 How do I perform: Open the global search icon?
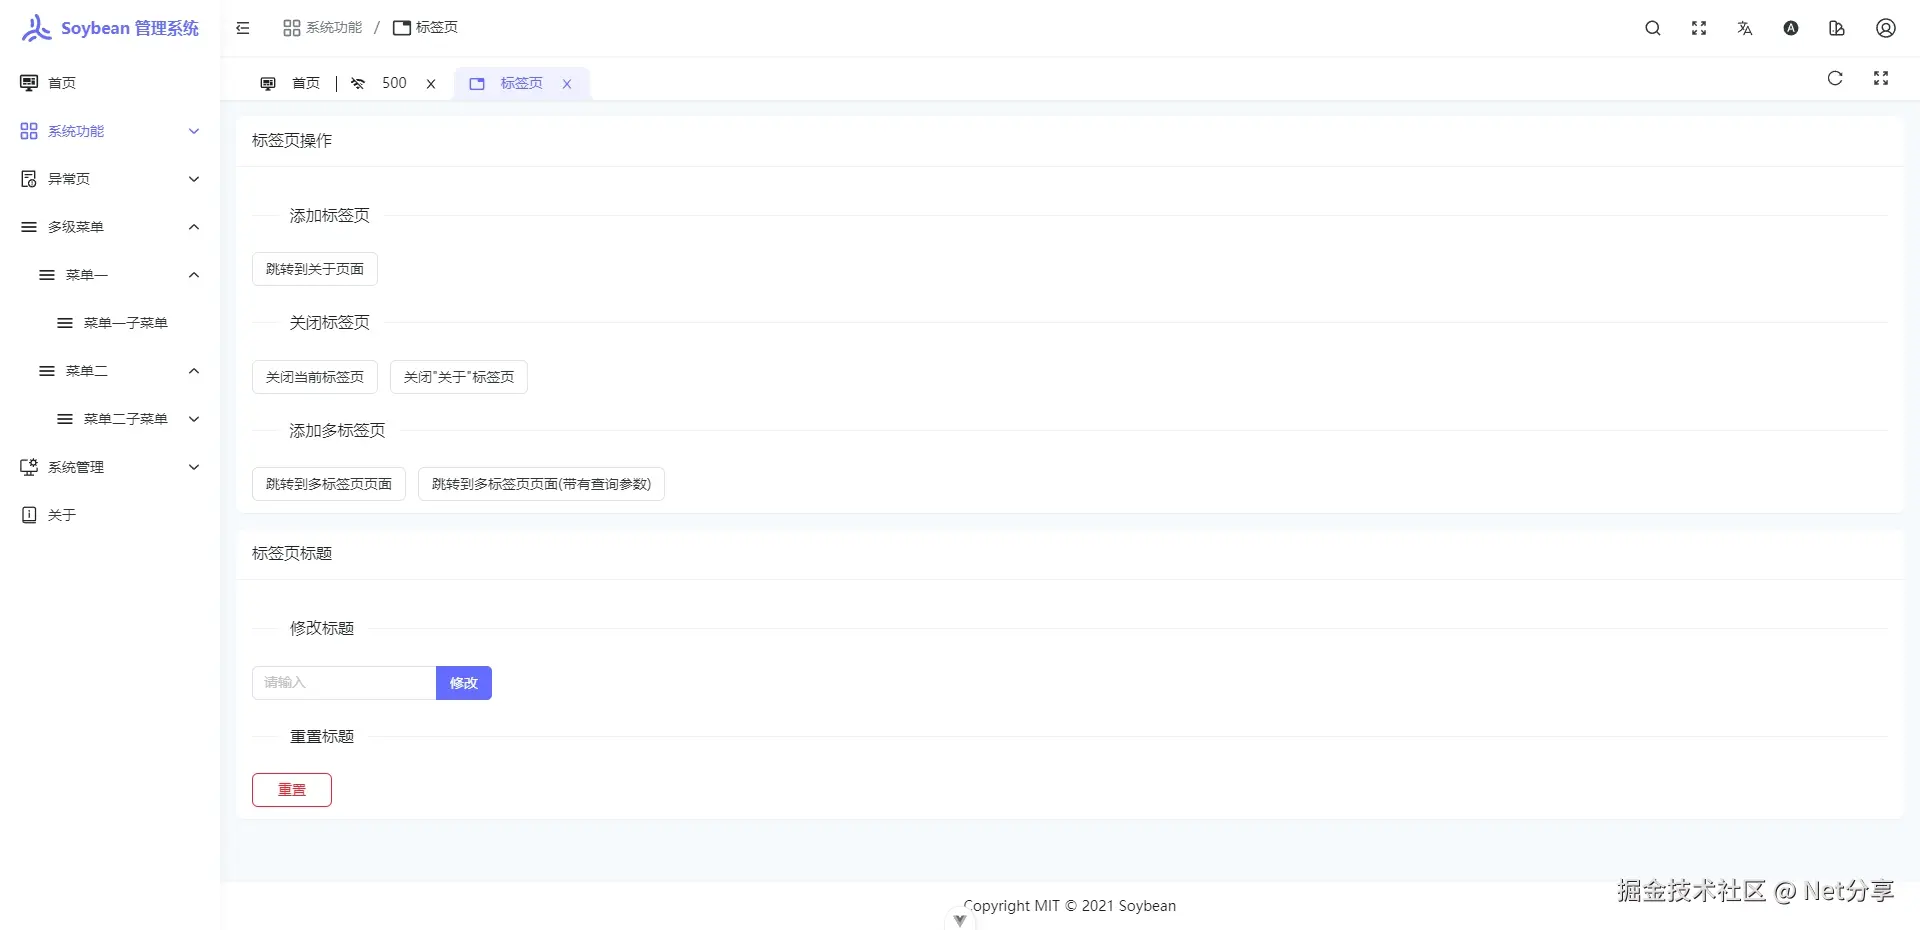(1653, 28)
